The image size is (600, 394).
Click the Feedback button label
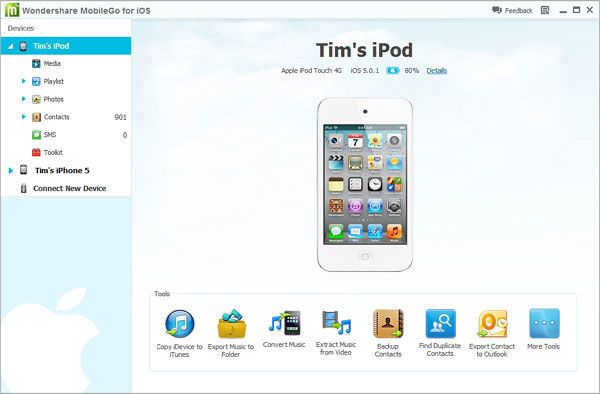point(518,11)
